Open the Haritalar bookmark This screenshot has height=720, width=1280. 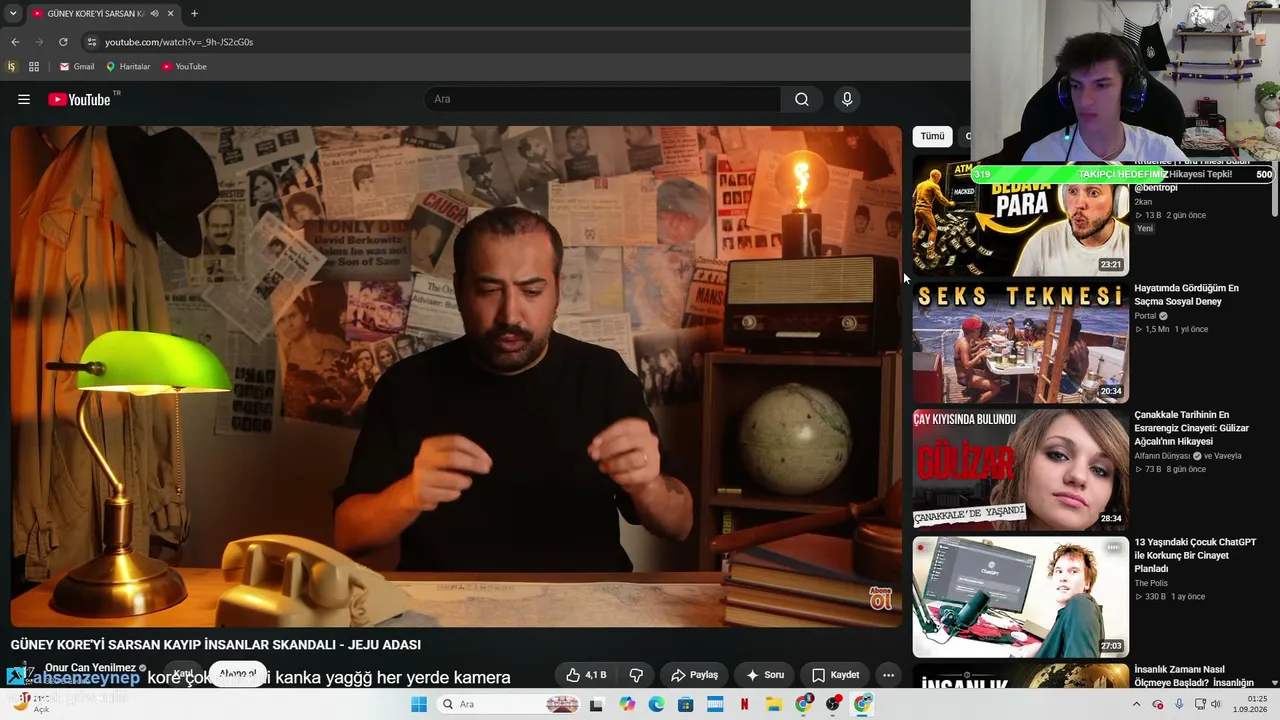[x=128, y=67]
